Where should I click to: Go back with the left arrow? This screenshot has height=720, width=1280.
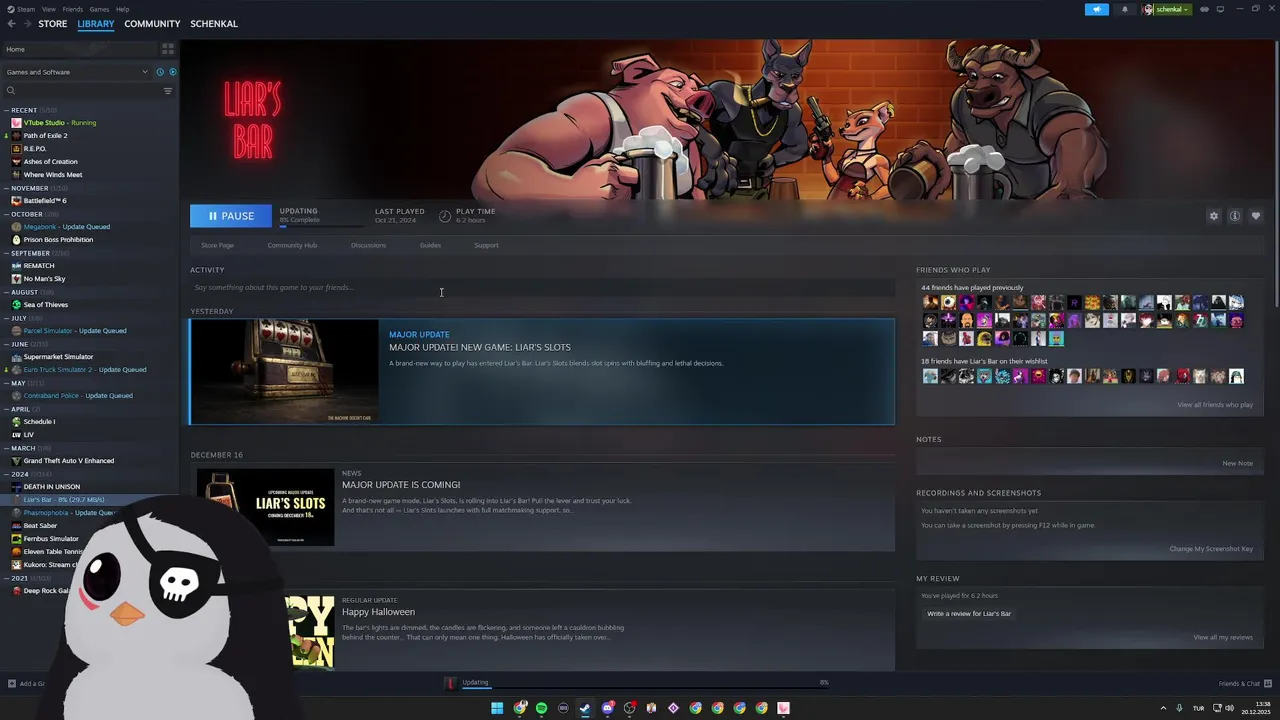tap(11, 23)
